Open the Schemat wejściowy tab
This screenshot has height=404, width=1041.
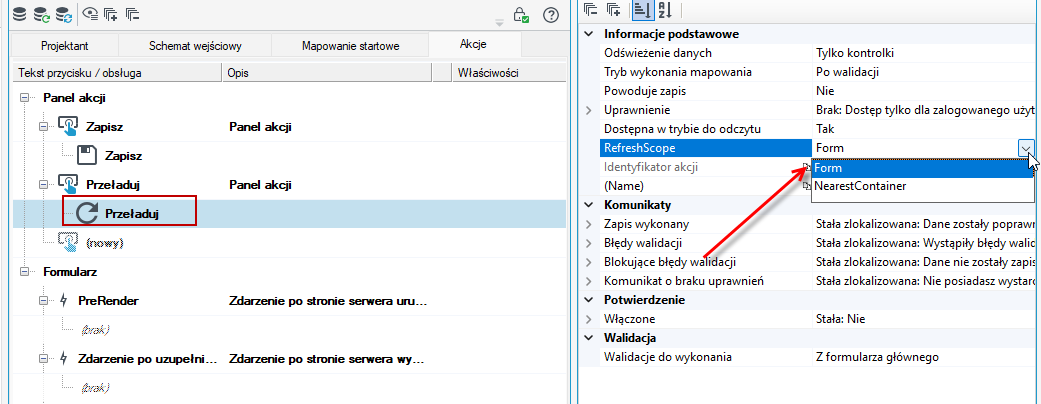tap(195, 46)
